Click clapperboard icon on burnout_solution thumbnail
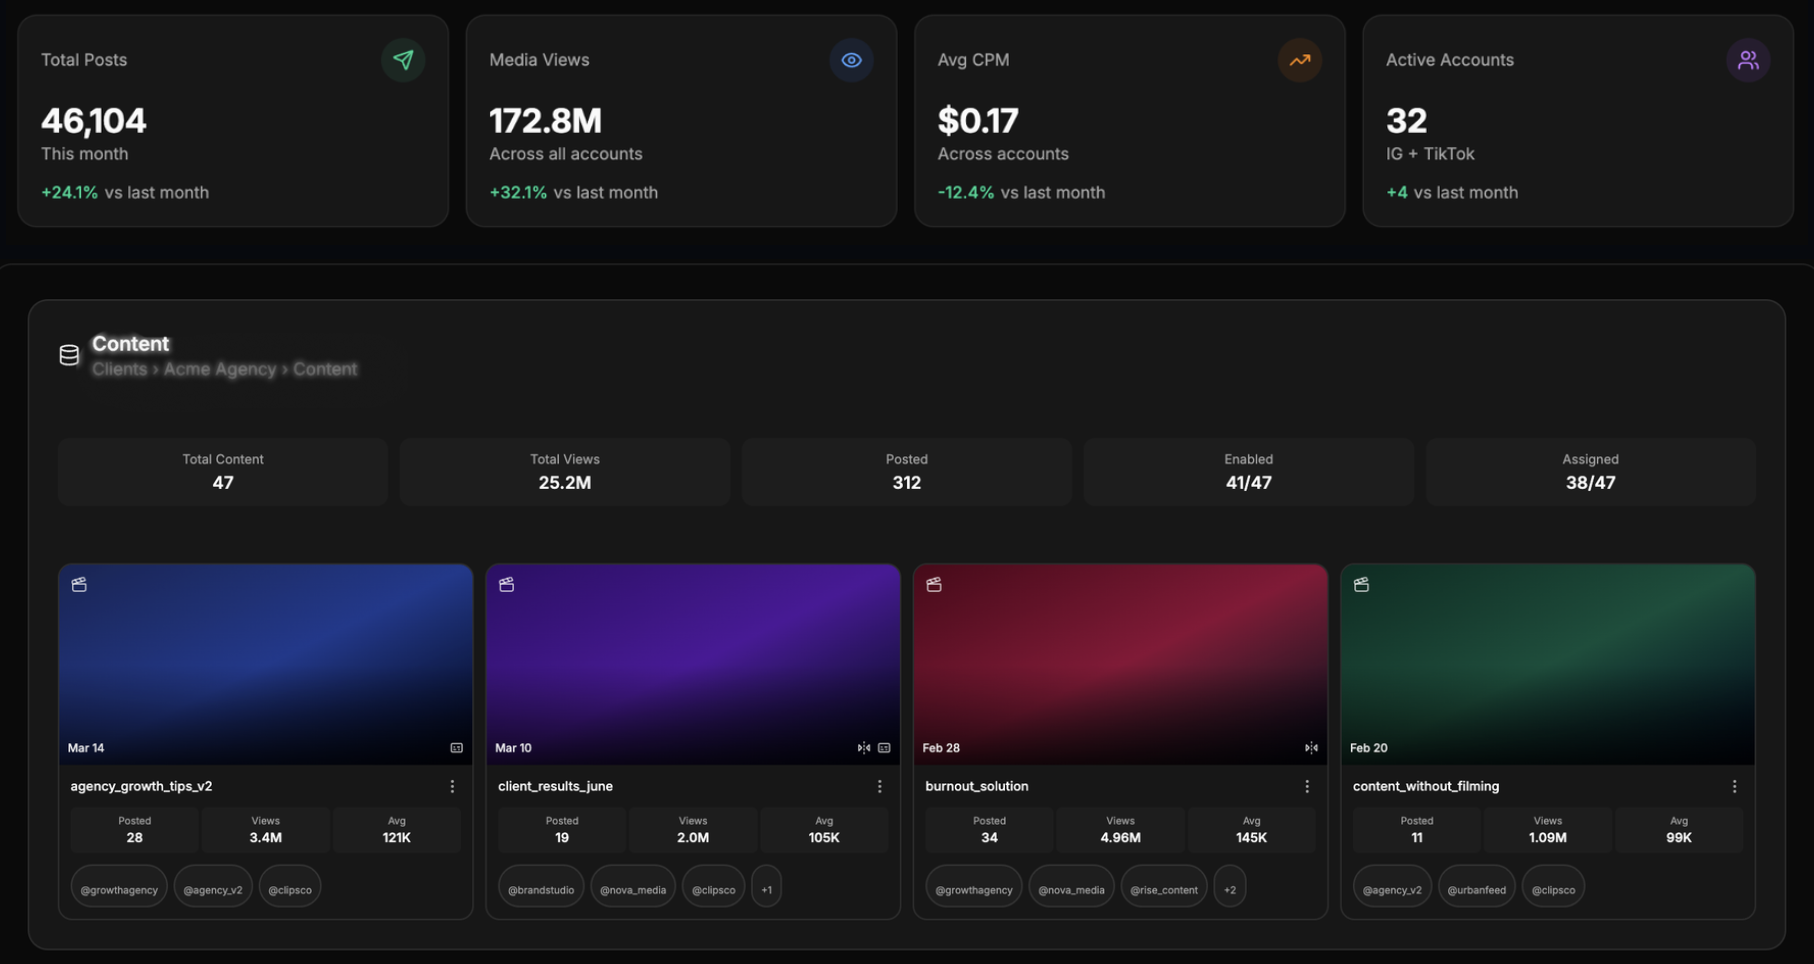Image resolution: width=1814 pixels, height=964 pixels. (x=934, y=584)
